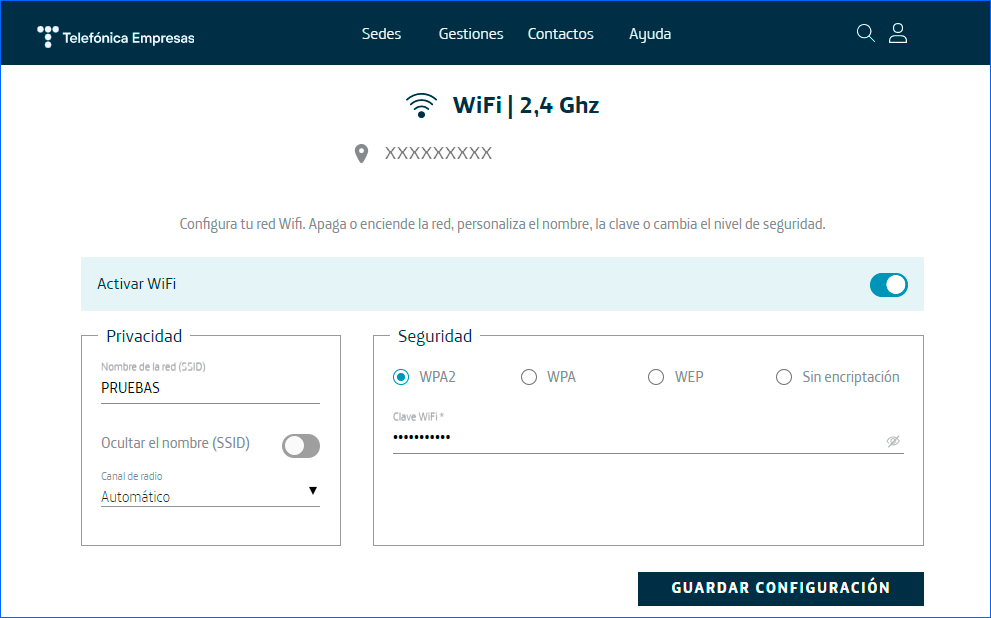The image size is (991, 618).
Task: Select the WPA2 security option
Action: pyautogui.click(x=401, y=377)
